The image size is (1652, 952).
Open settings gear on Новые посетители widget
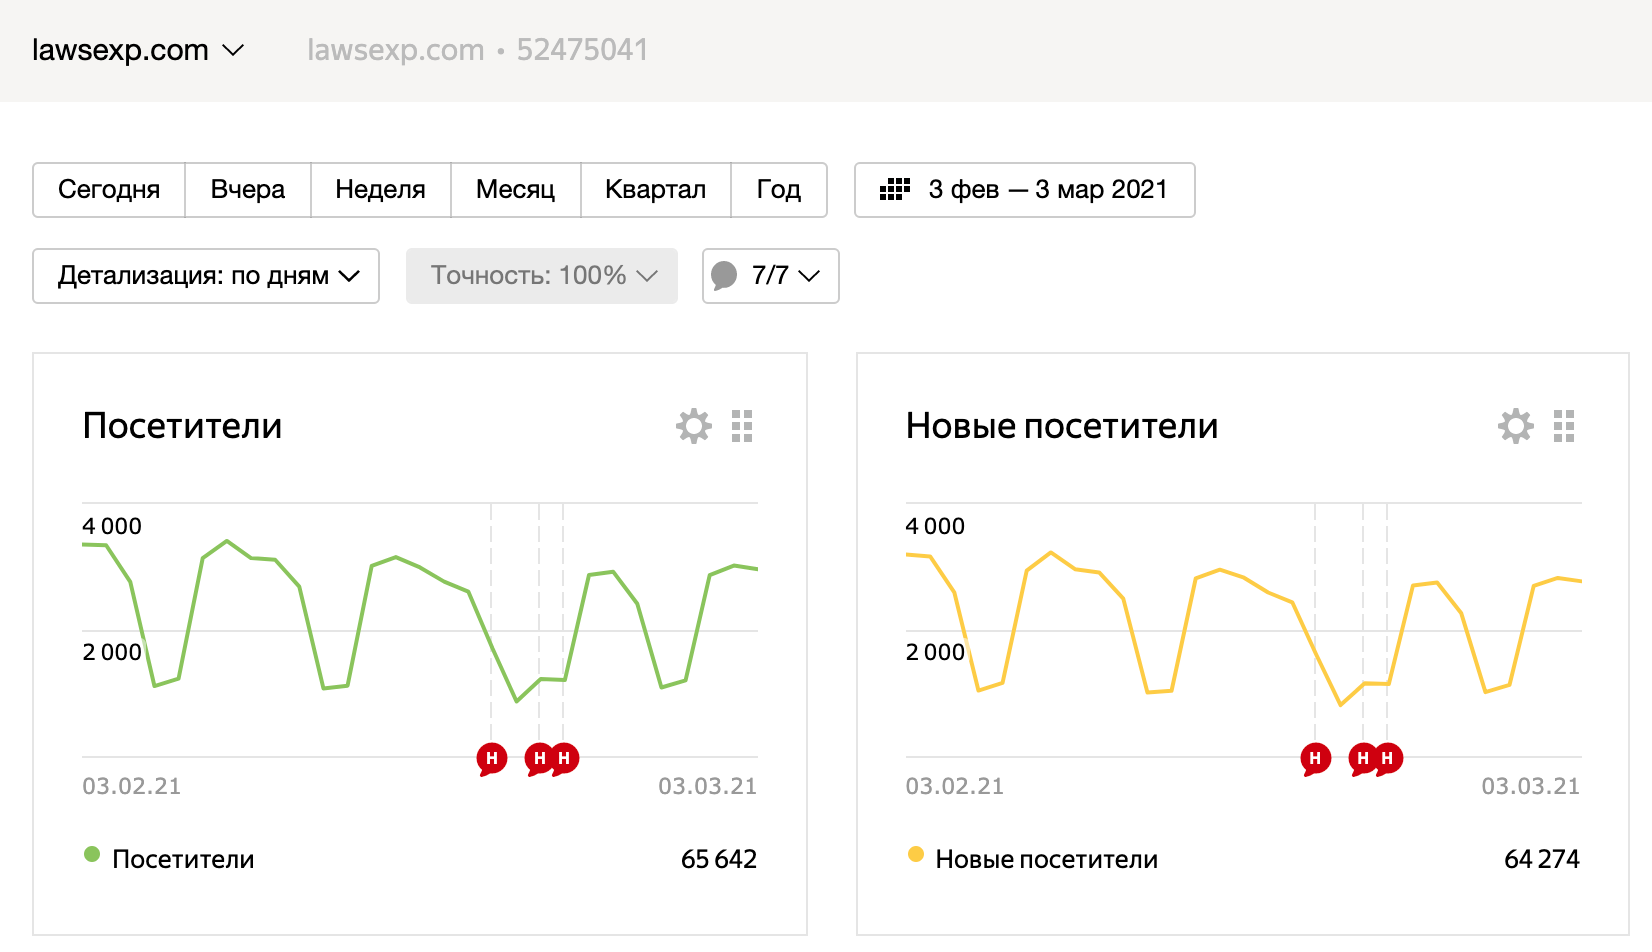click(1516, 426)
